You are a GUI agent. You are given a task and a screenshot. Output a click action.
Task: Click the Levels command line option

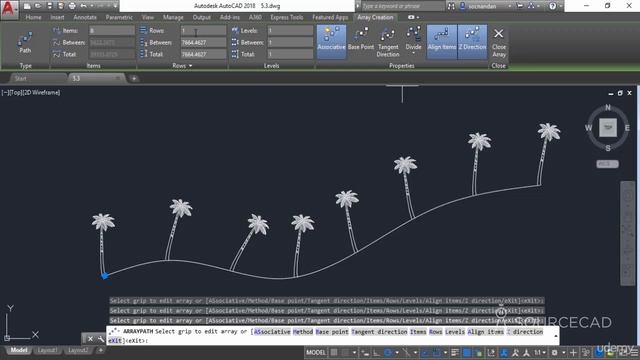point(455,332)
